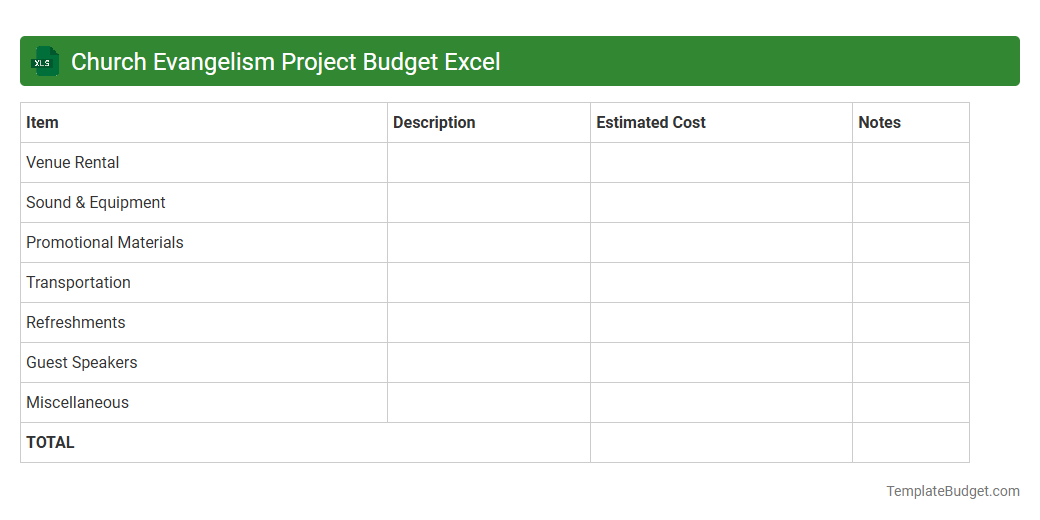The height and width of the screenshot is (520, 1040).
Task: Click the Estimated Cost cell for Miscellaneous
Action: click(722, 403)
